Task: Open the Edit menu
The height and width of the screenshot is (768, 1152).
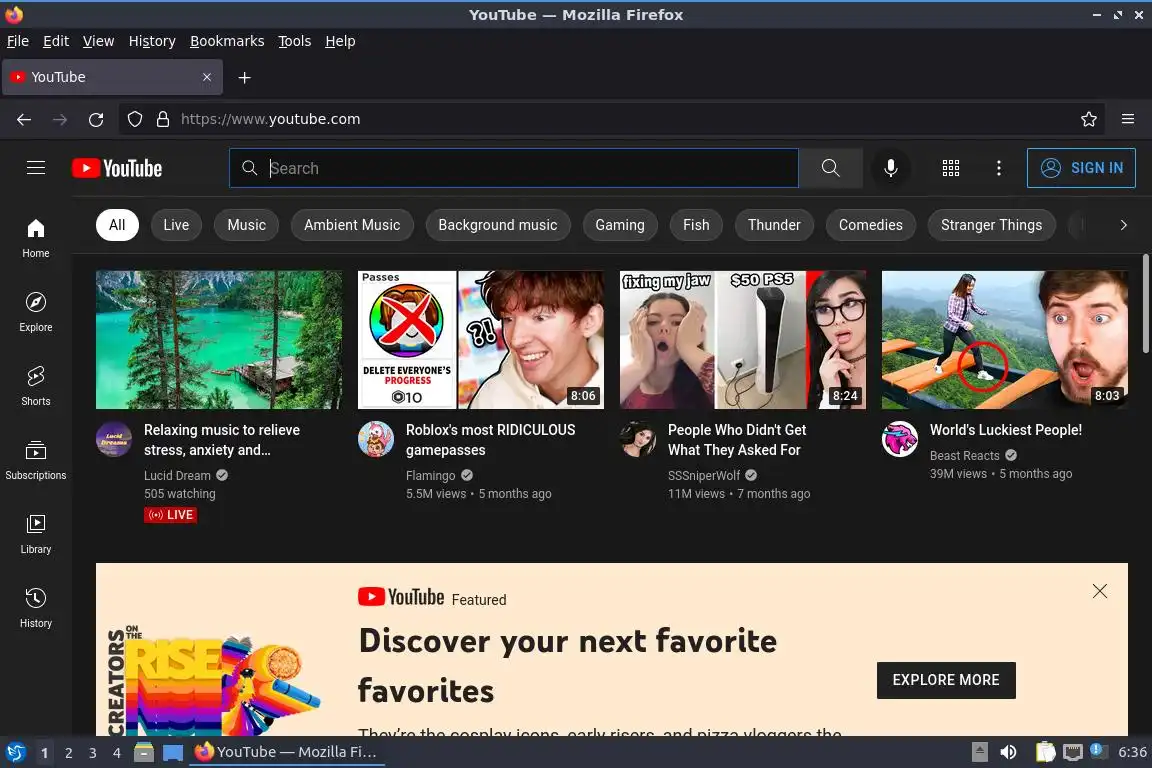Action: coord(56,41)
